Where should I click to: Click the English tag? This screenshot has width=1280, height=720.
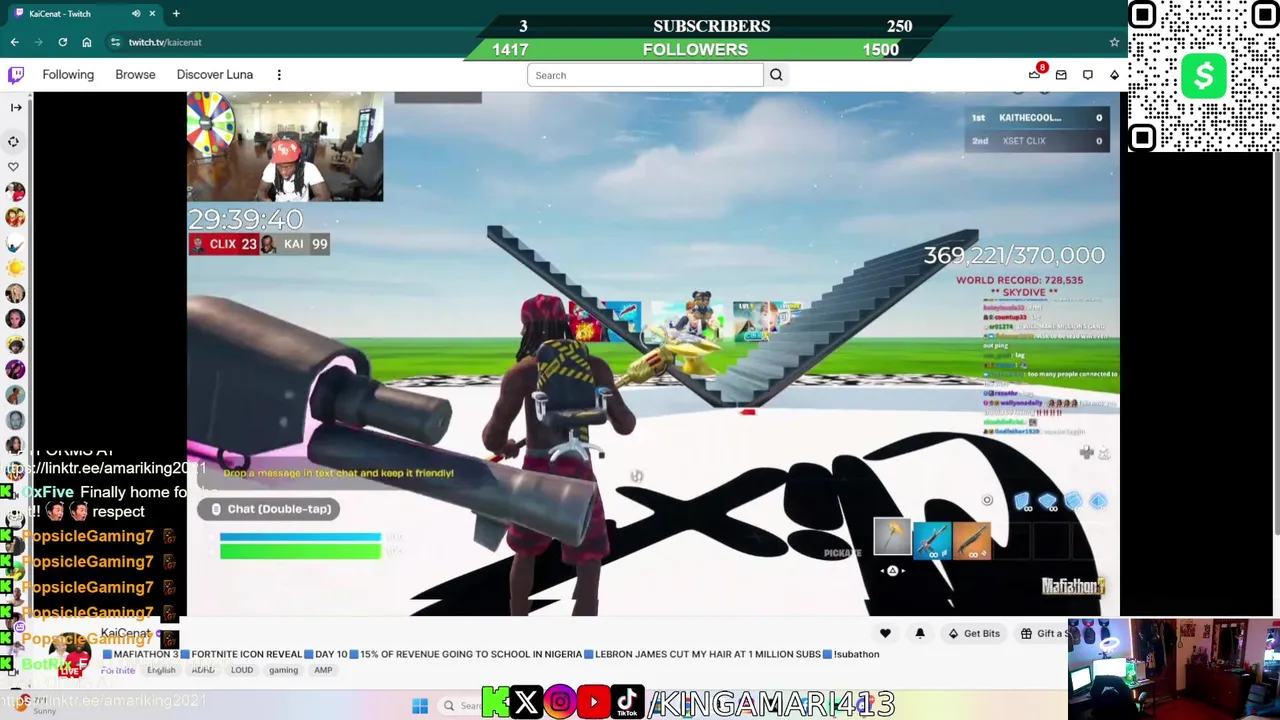tap(161, 670)
